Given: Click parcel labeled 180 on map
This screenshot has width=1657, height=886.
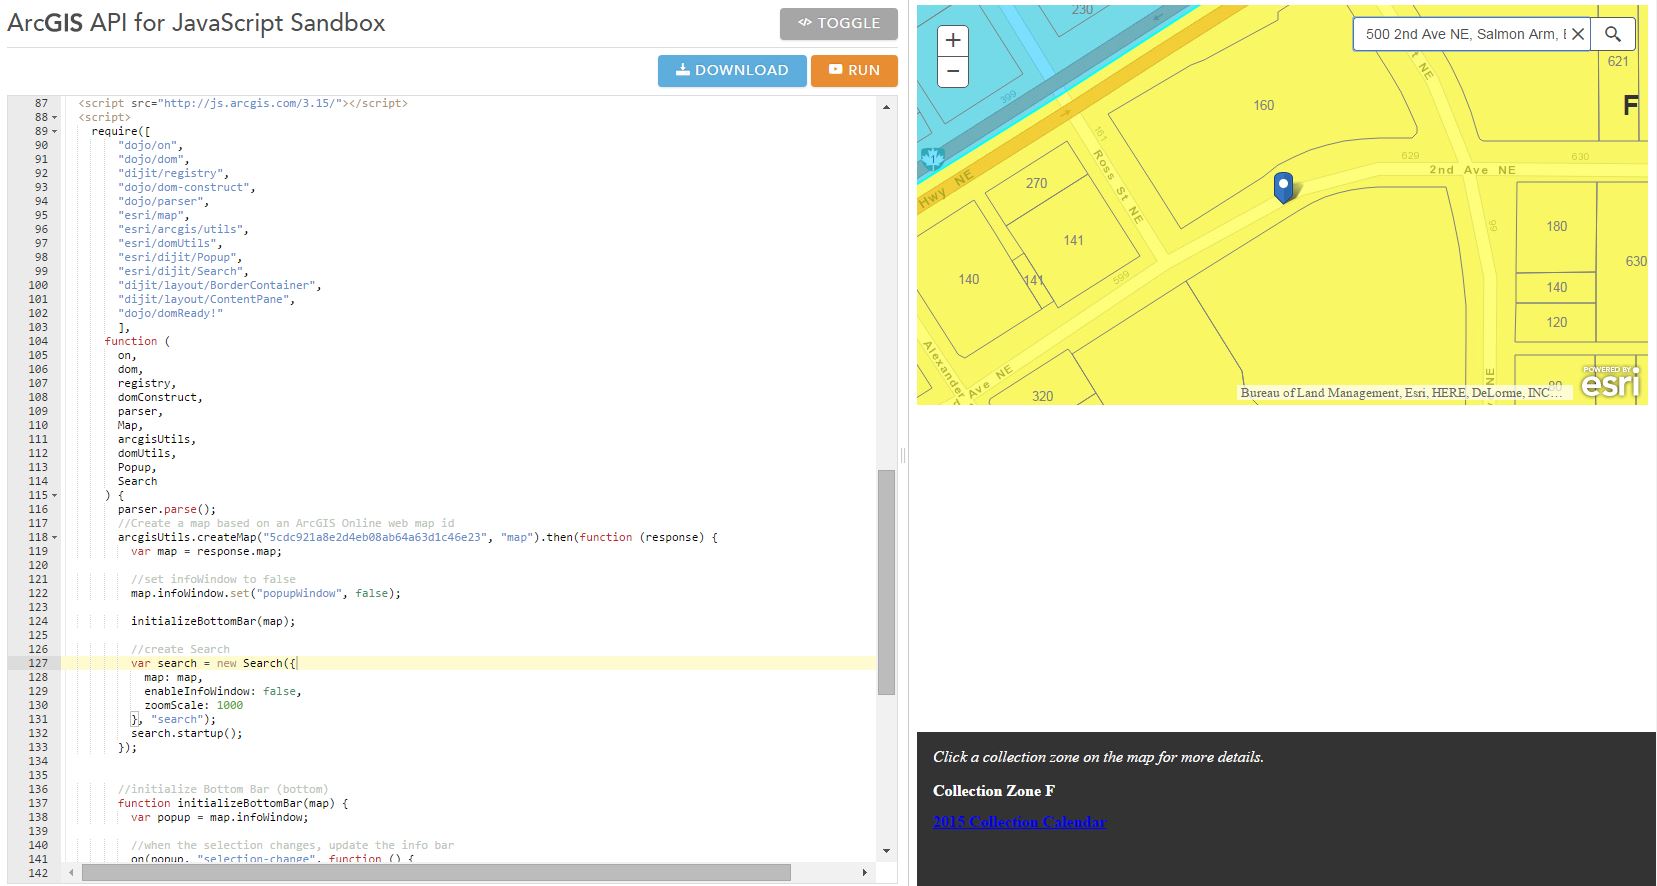Looking at the screenshot, I should (1556, 226).
